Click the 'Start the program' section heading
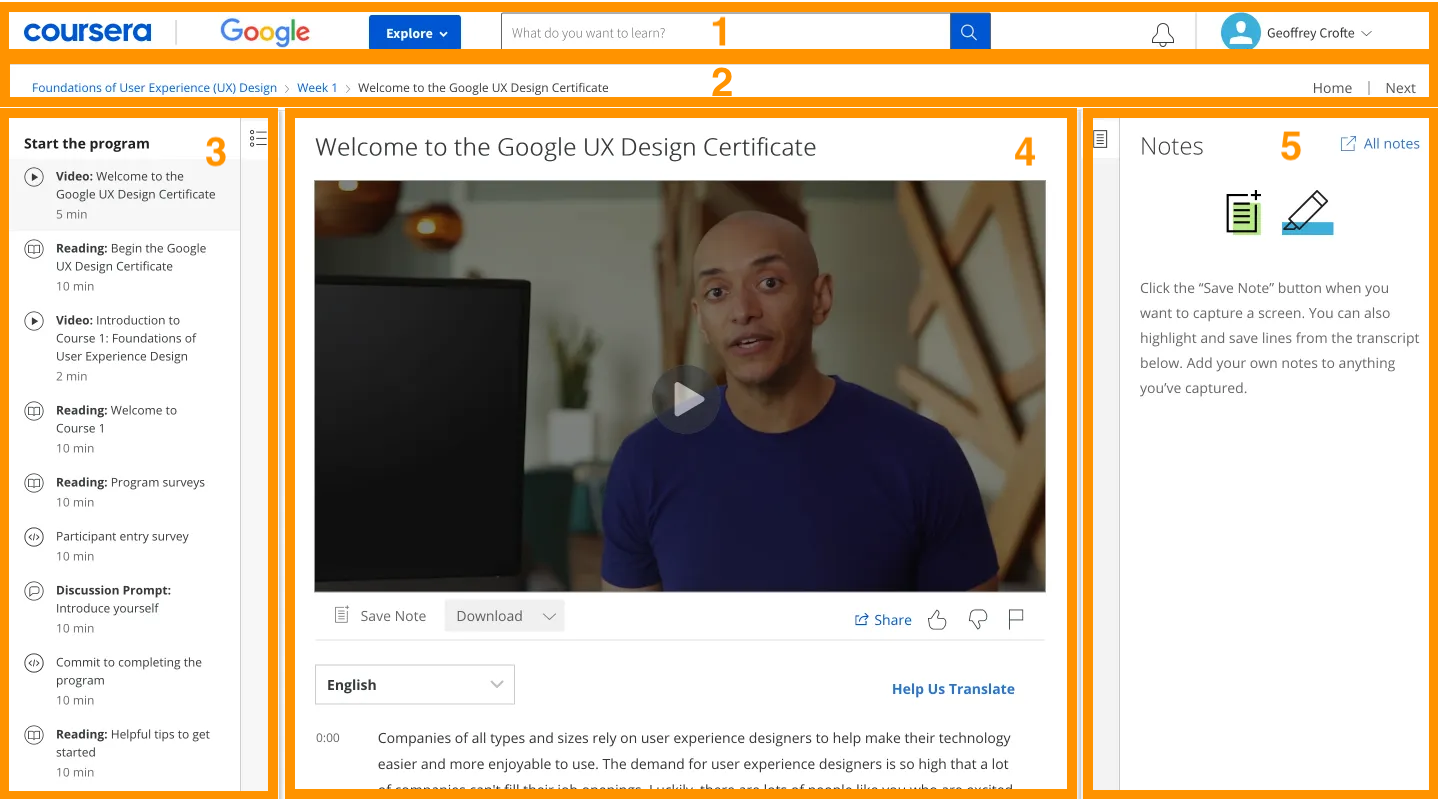This screenshot has height=799, width=1438. [87, 143]
